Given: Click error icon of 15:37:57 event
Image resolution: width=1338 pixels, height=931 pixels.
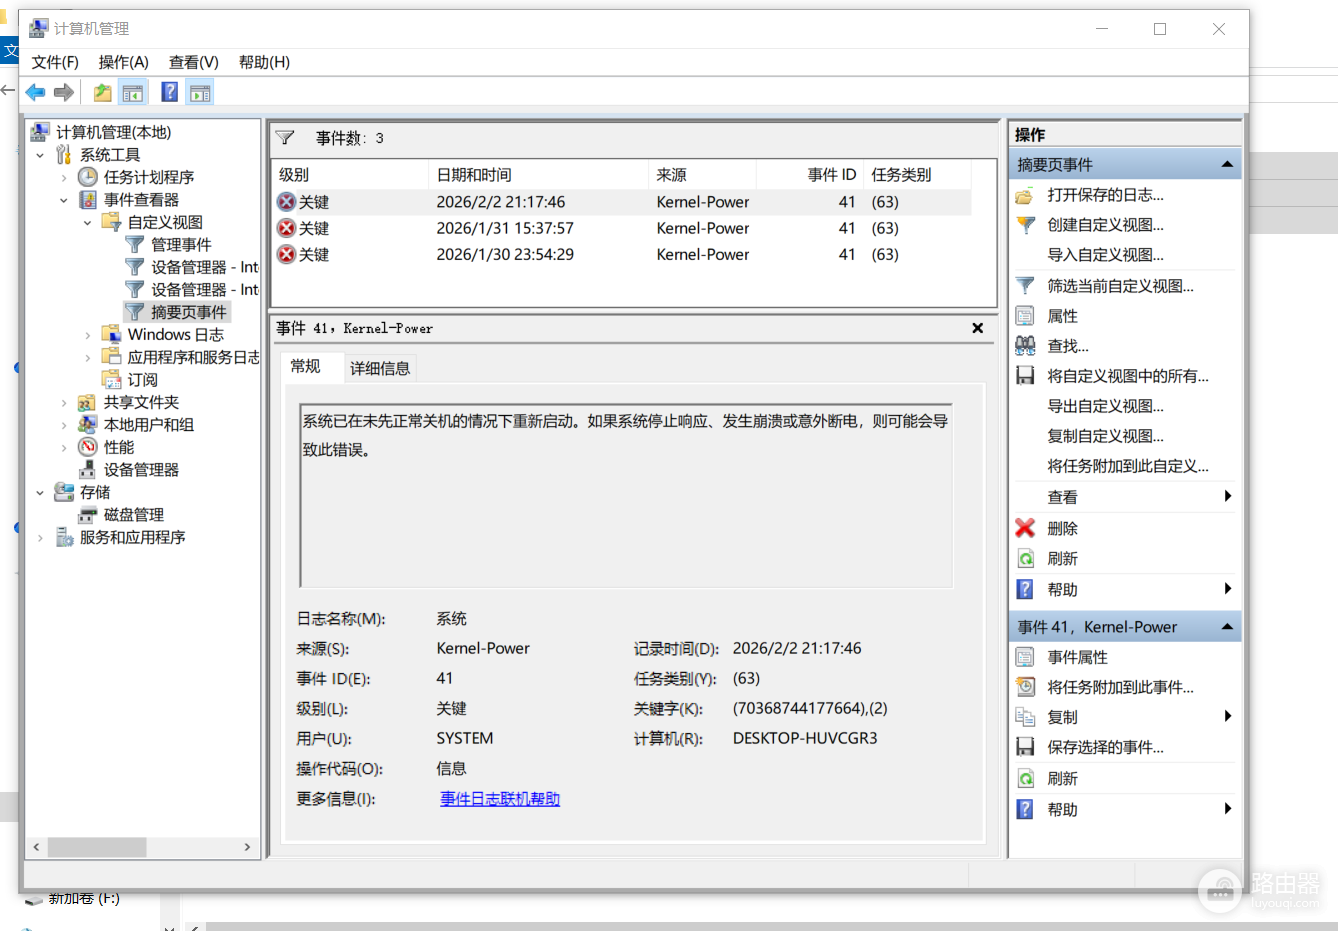Looking at the screenshot, I should click(x=287, y=228).
